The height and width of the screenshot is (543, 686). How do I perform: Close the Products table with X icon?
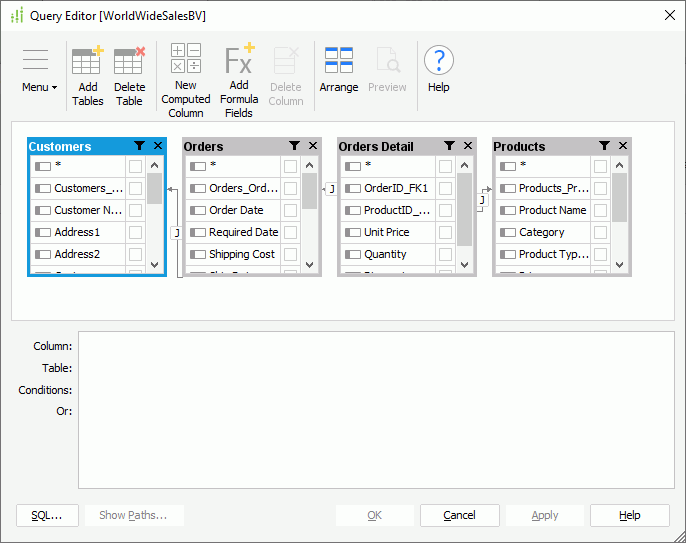coord(622,146)
